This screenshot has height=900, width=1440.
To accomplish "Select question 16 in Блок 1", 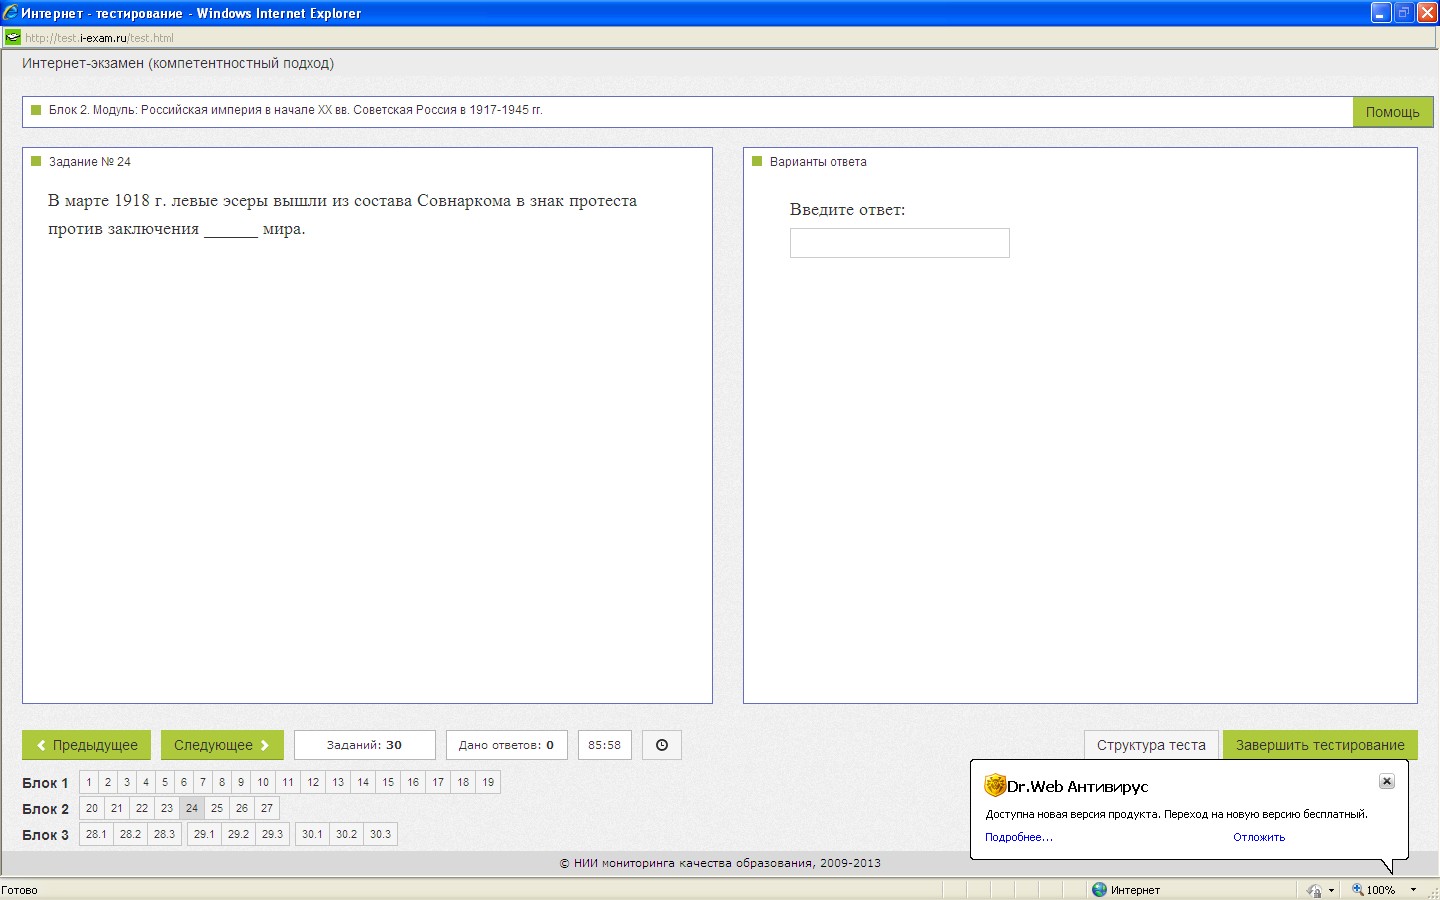I will click(413, 782).
